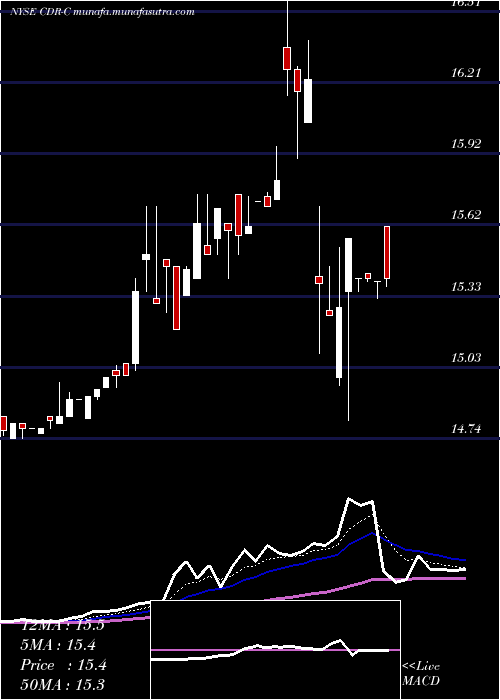Click the 12MA value label

62,625
